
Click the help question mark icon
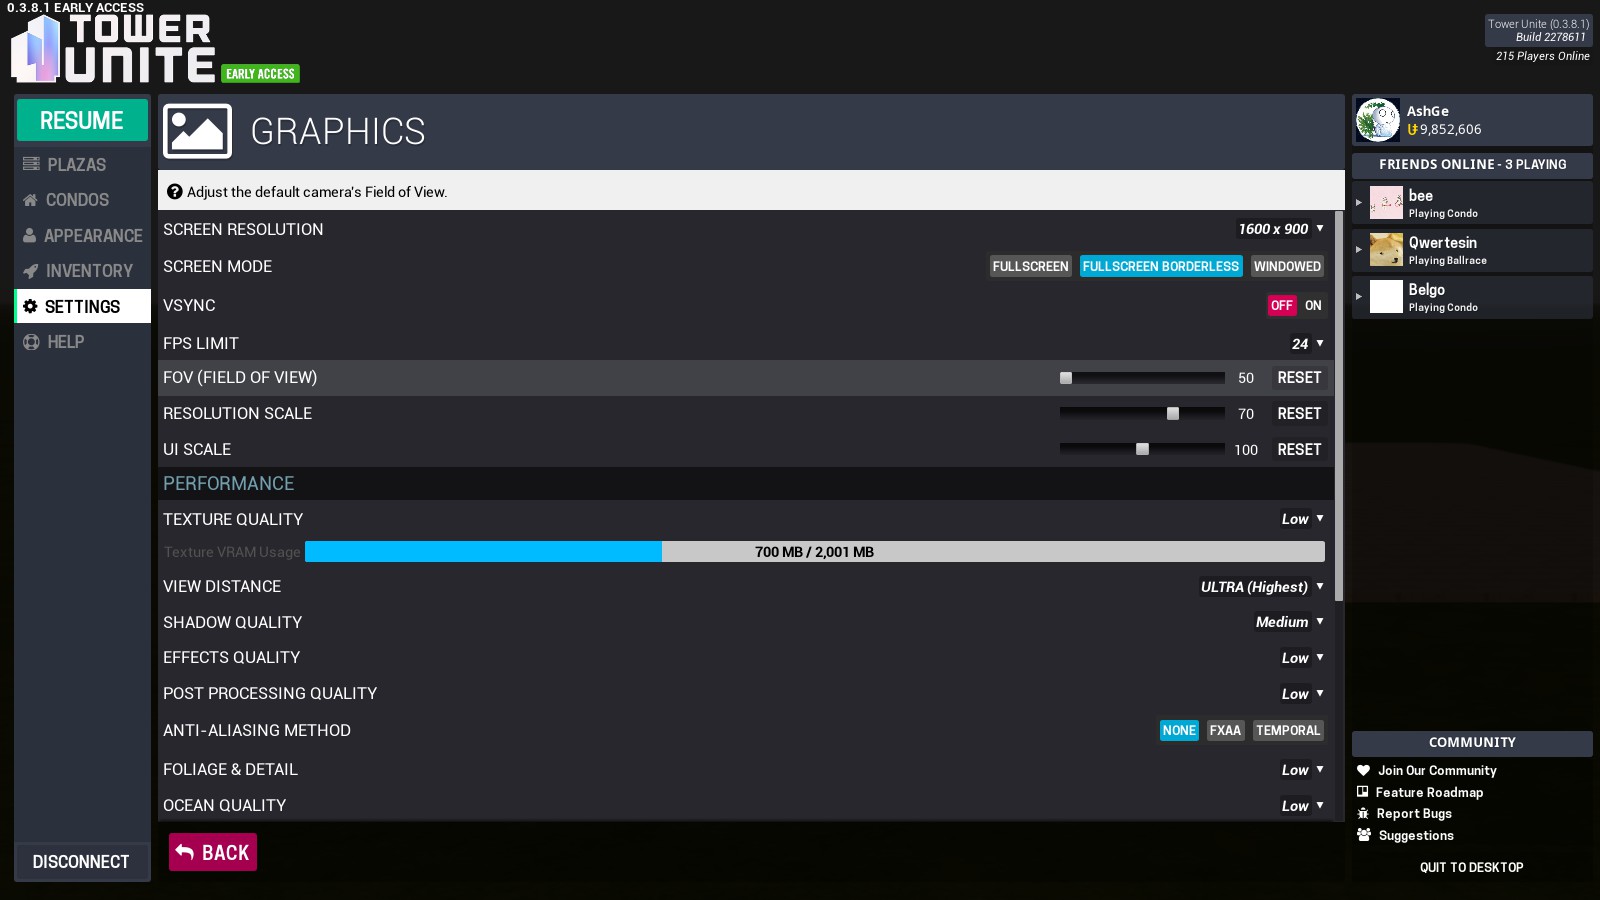pyautogui.click(x=174, y=192)
